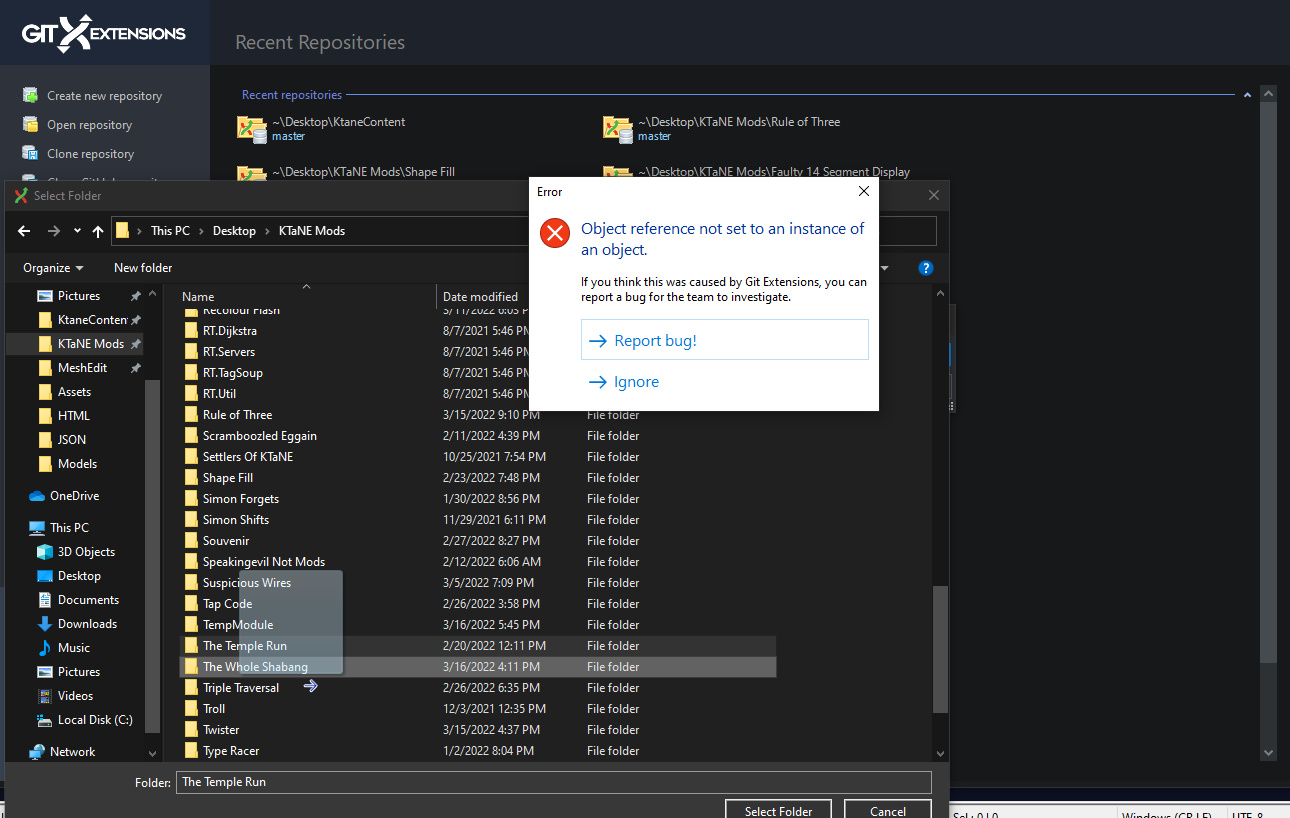
Task: Click the Create new repository icon
Action: [29, 95]
